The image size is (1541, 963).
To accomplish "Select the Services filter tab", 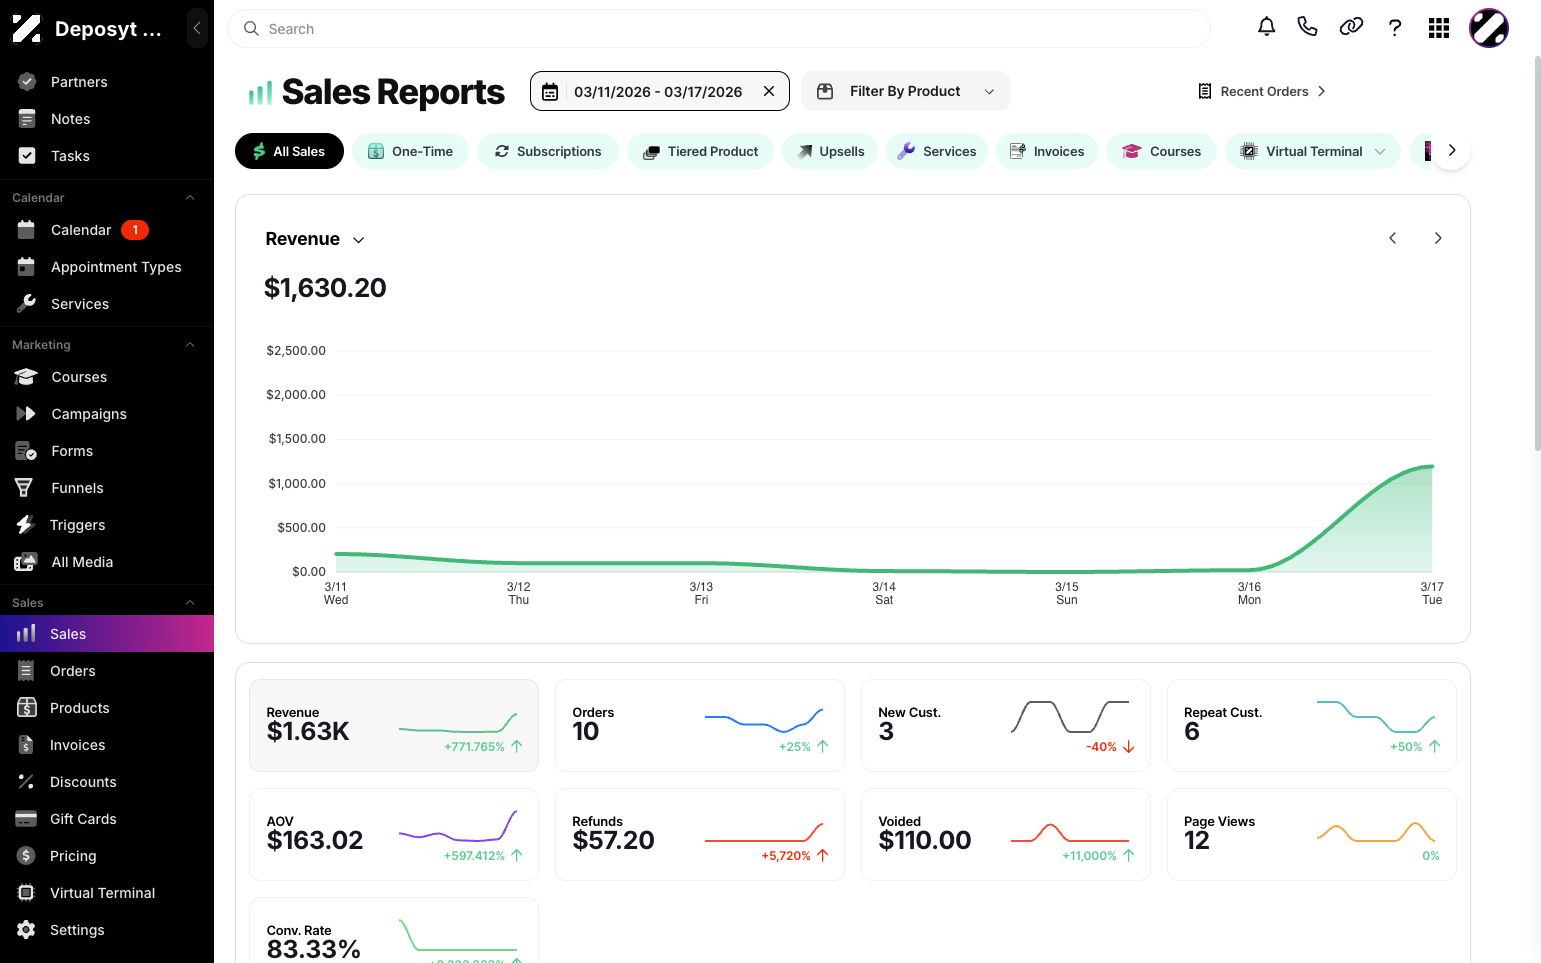I will (x=937, y=151).
